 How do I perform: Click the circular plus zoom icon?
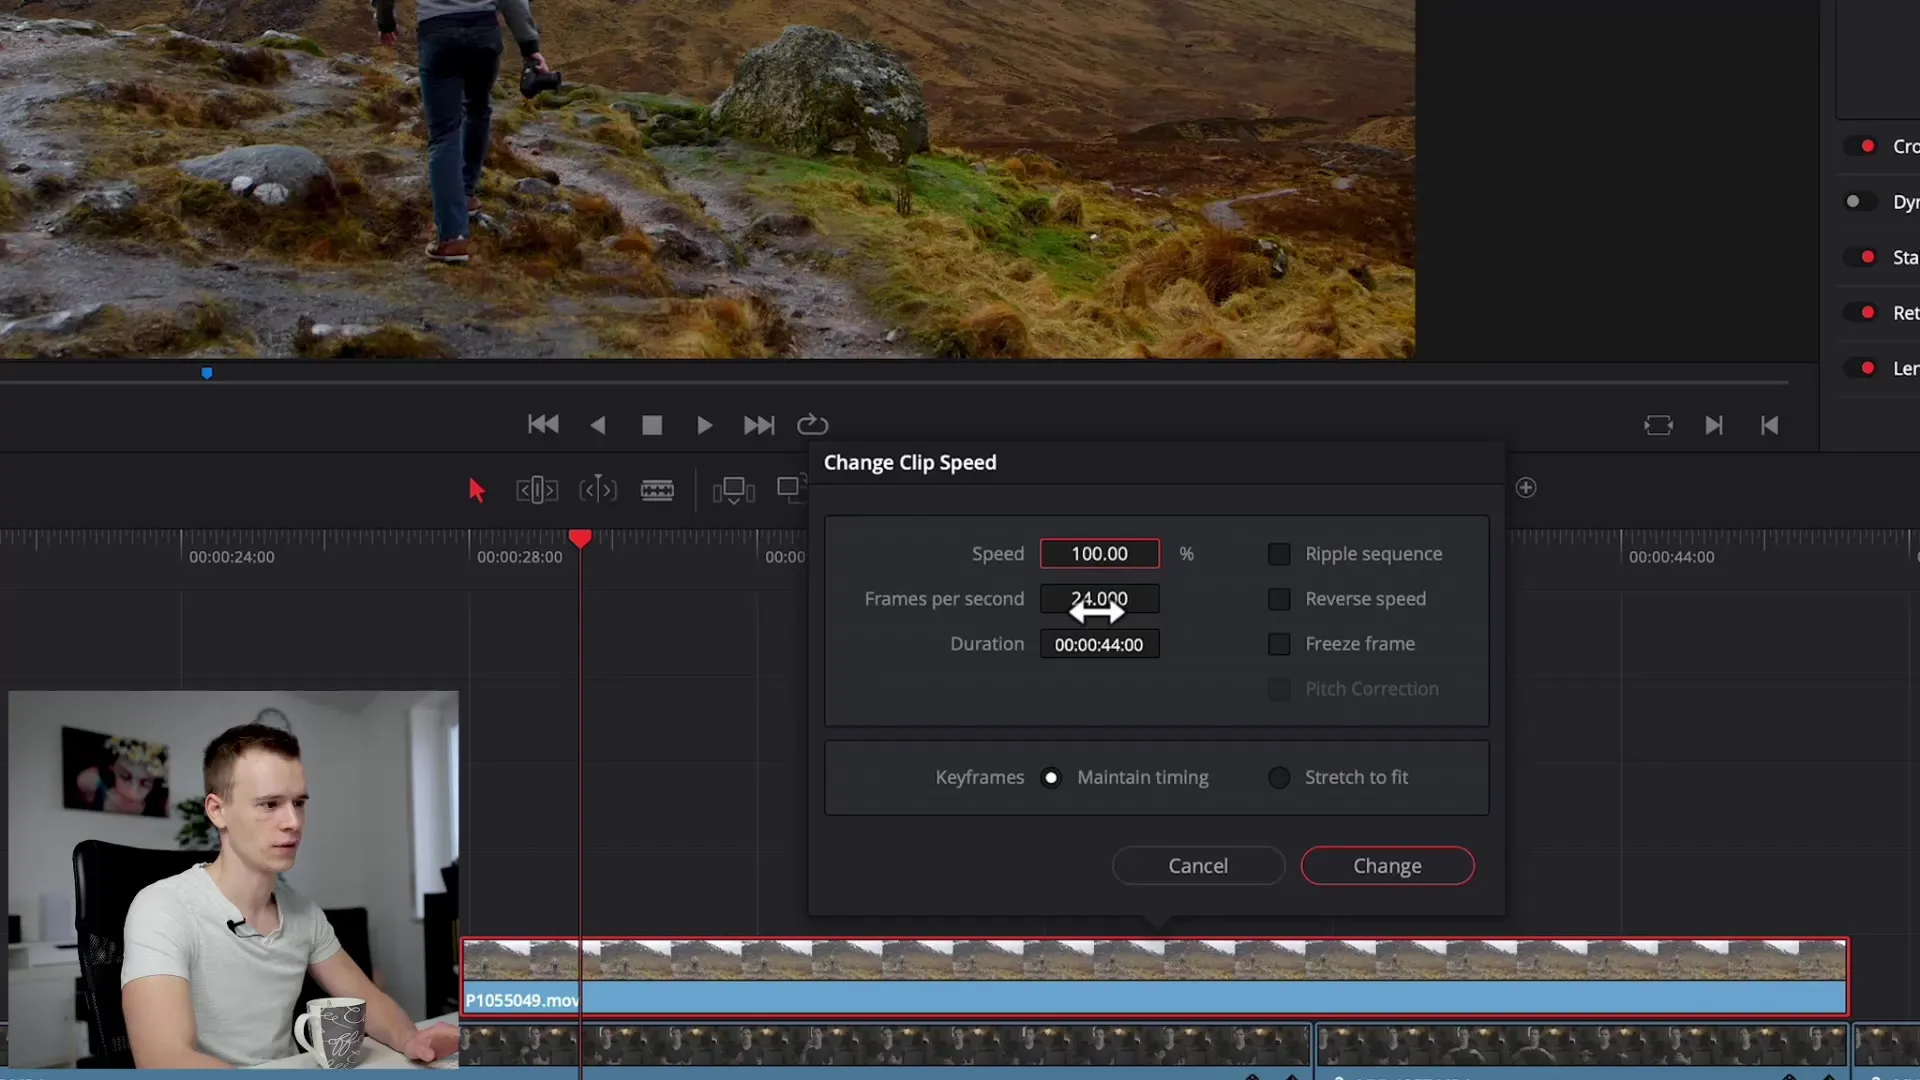(x=1526, y=488)
